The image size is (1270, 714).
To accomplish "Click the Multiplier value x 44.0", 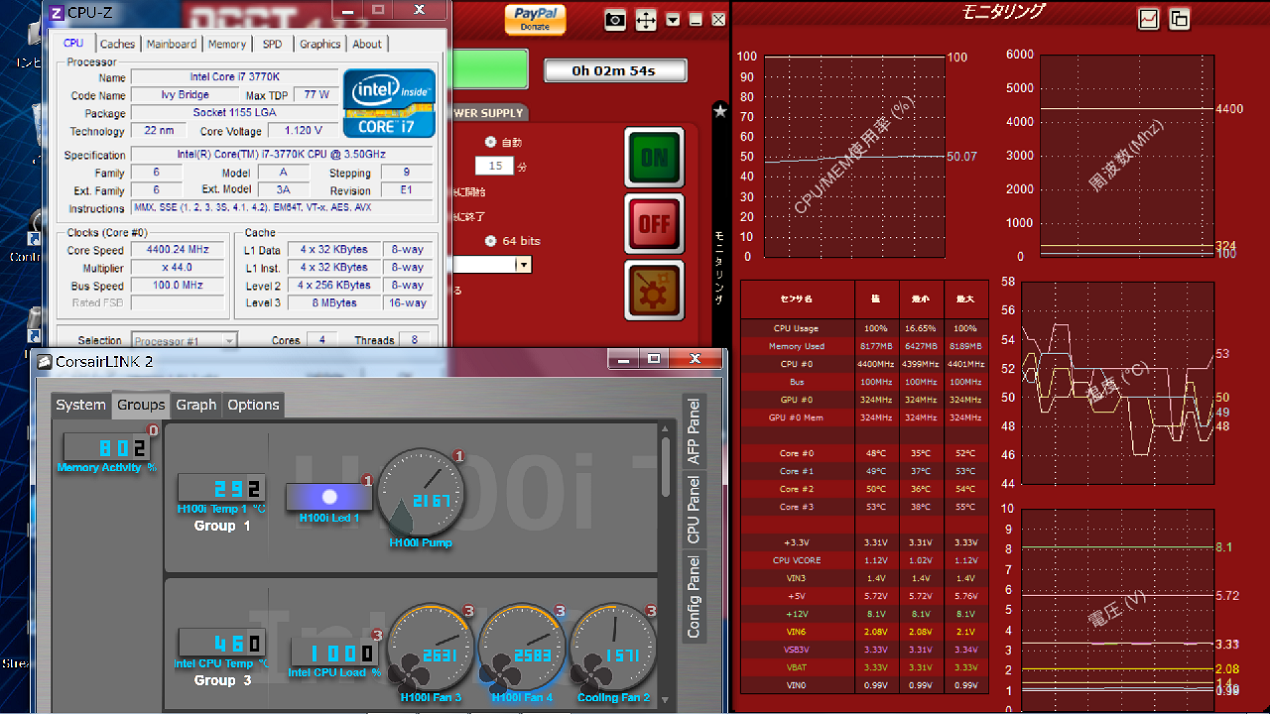I will coord(180,268).
